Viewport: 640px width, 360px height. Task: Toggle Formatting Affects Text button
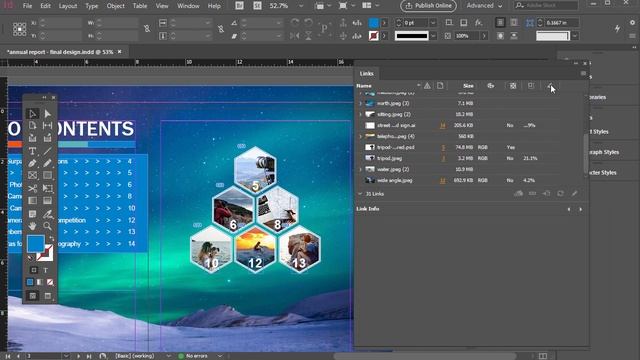coord(45,270)
